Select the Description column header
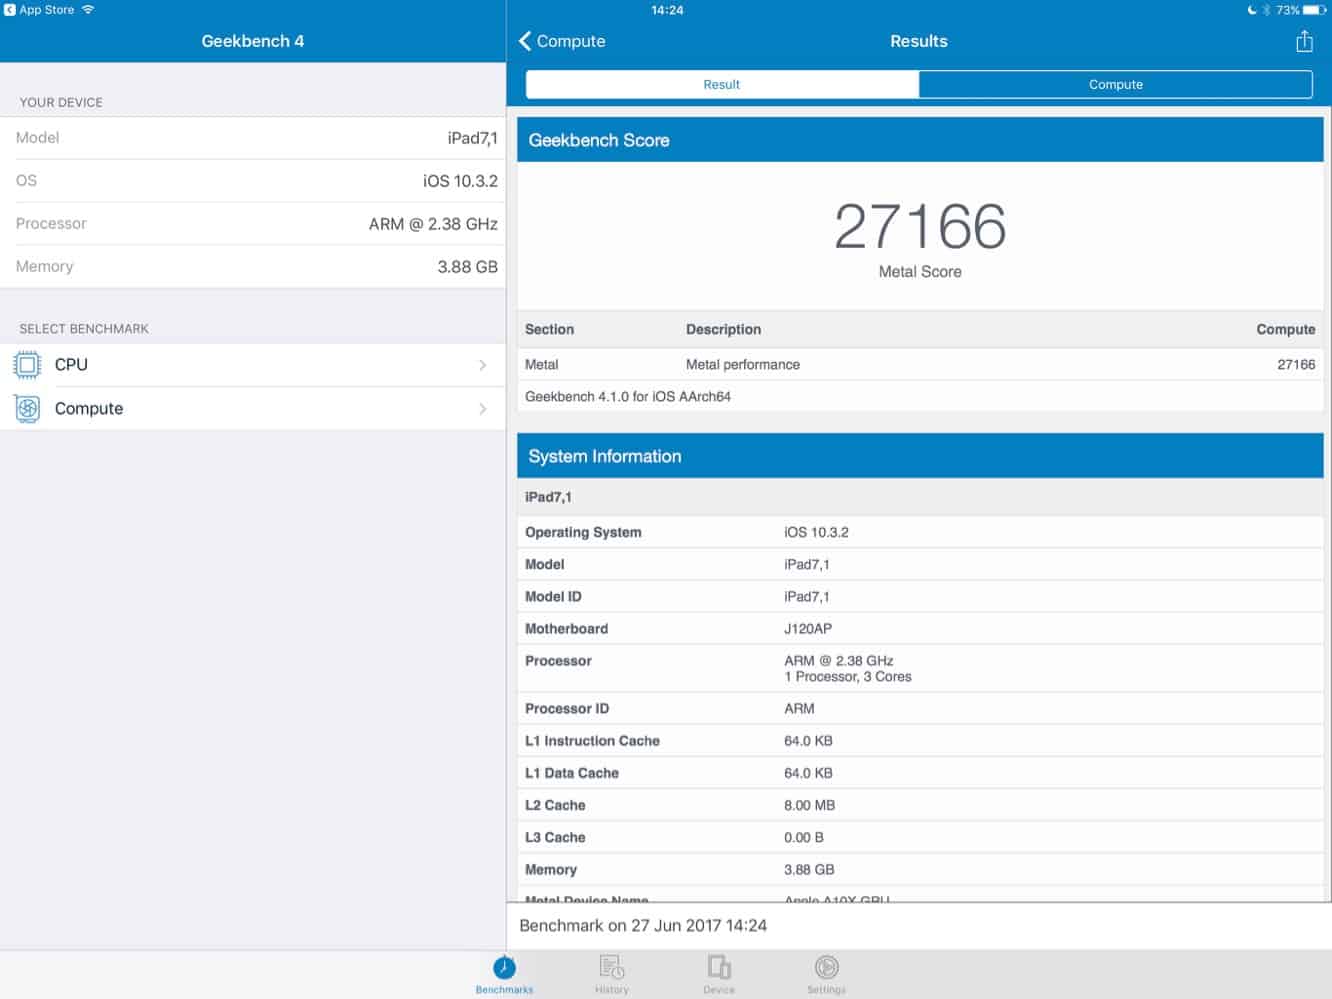This screenshot has width=1332, height=999. [723, 330]
